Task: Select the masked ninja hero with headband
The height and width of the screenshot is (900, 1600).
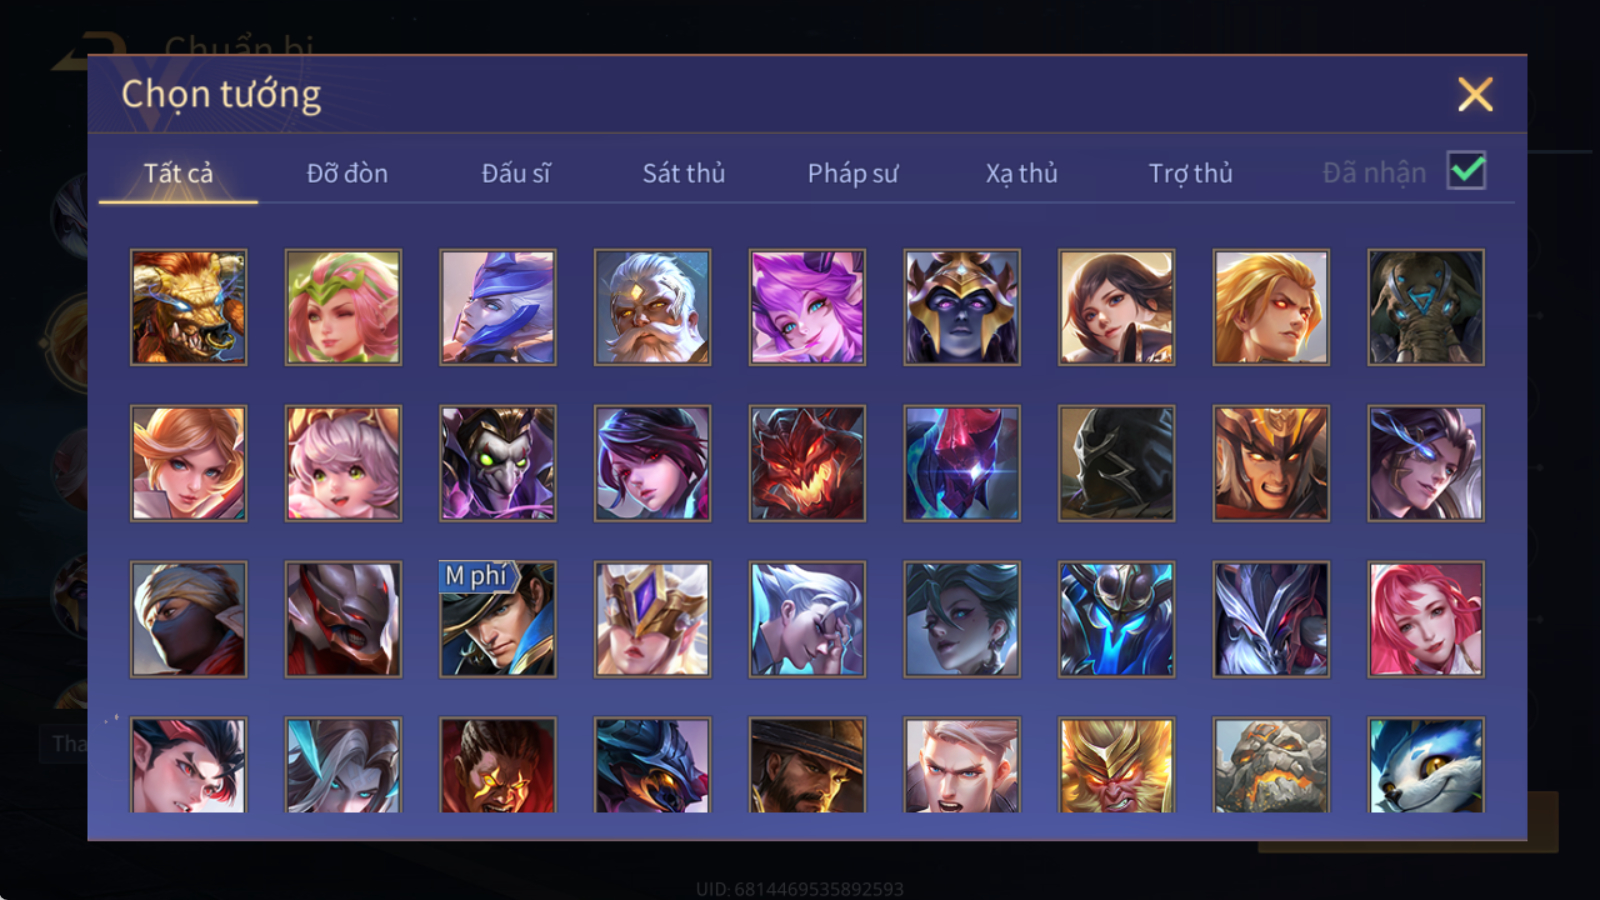Action: (x=188, y=619)
